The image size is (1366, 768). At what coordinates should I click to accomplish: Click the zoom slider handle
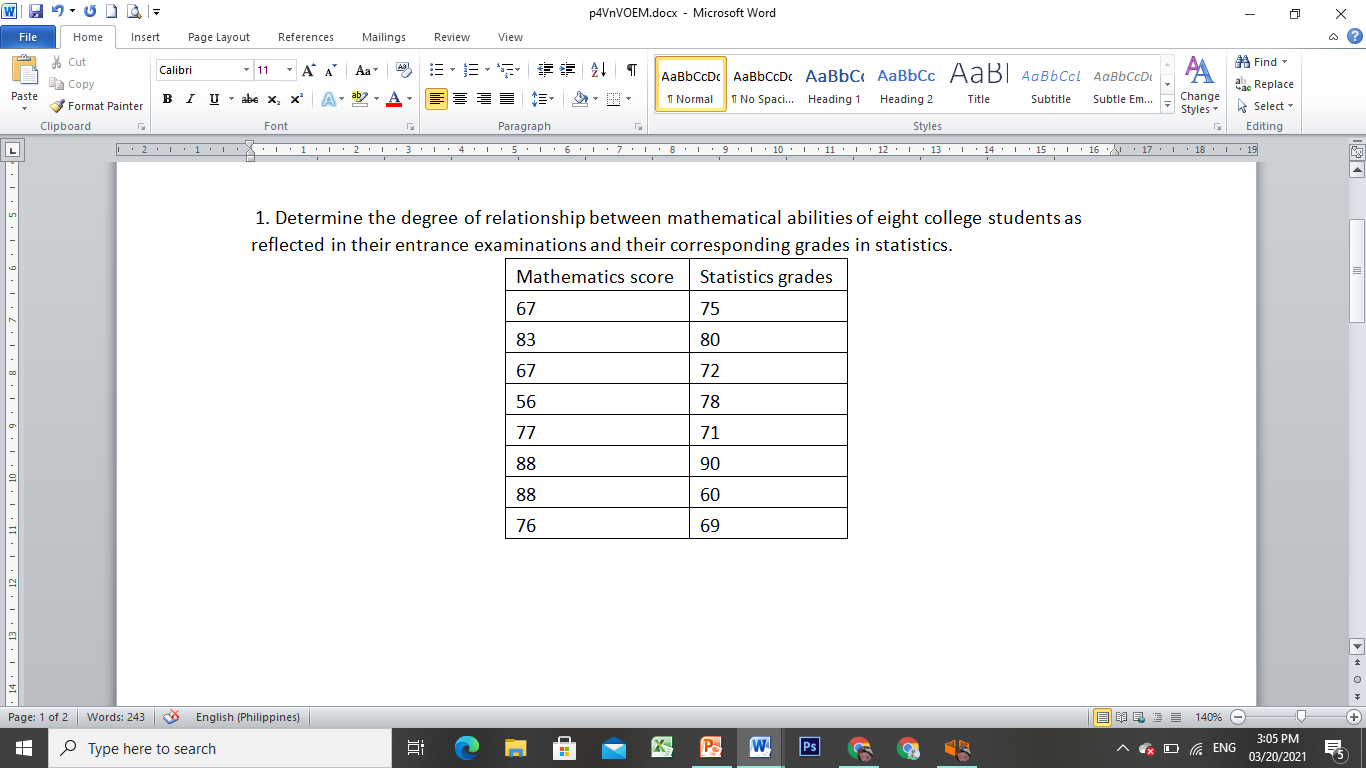[1301, 717]
